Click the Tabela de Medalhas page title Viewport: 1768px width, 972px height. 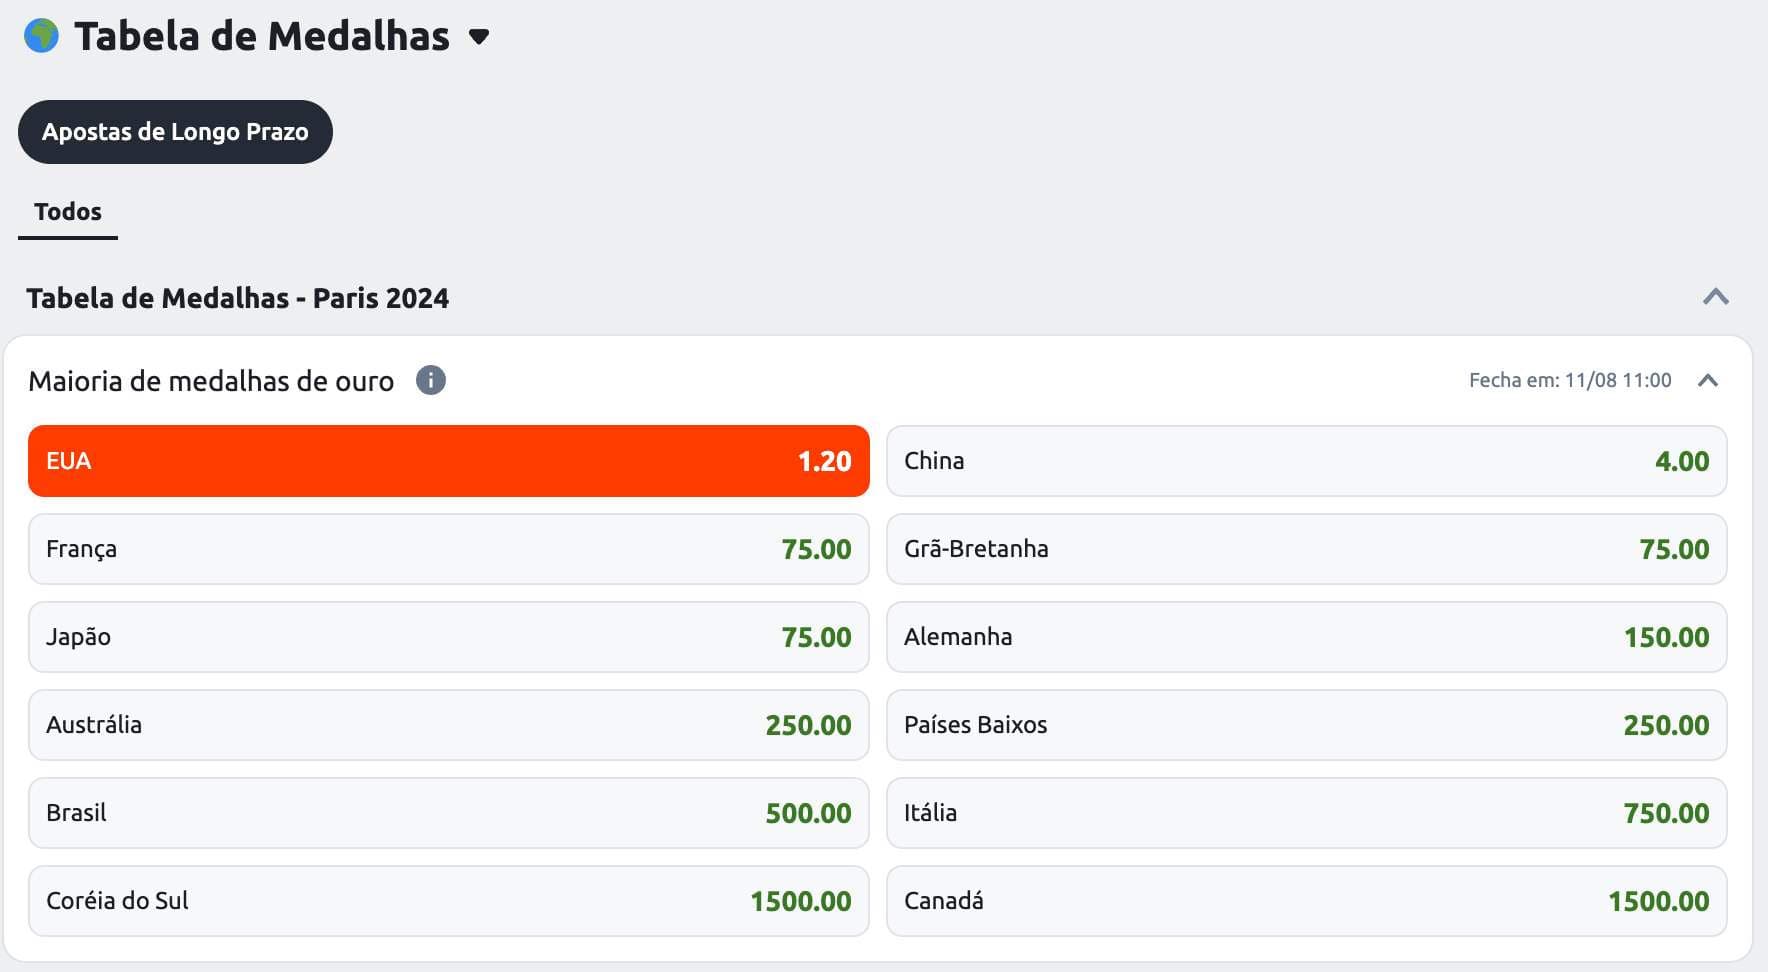pyautogui.click(x=262, y=37)
